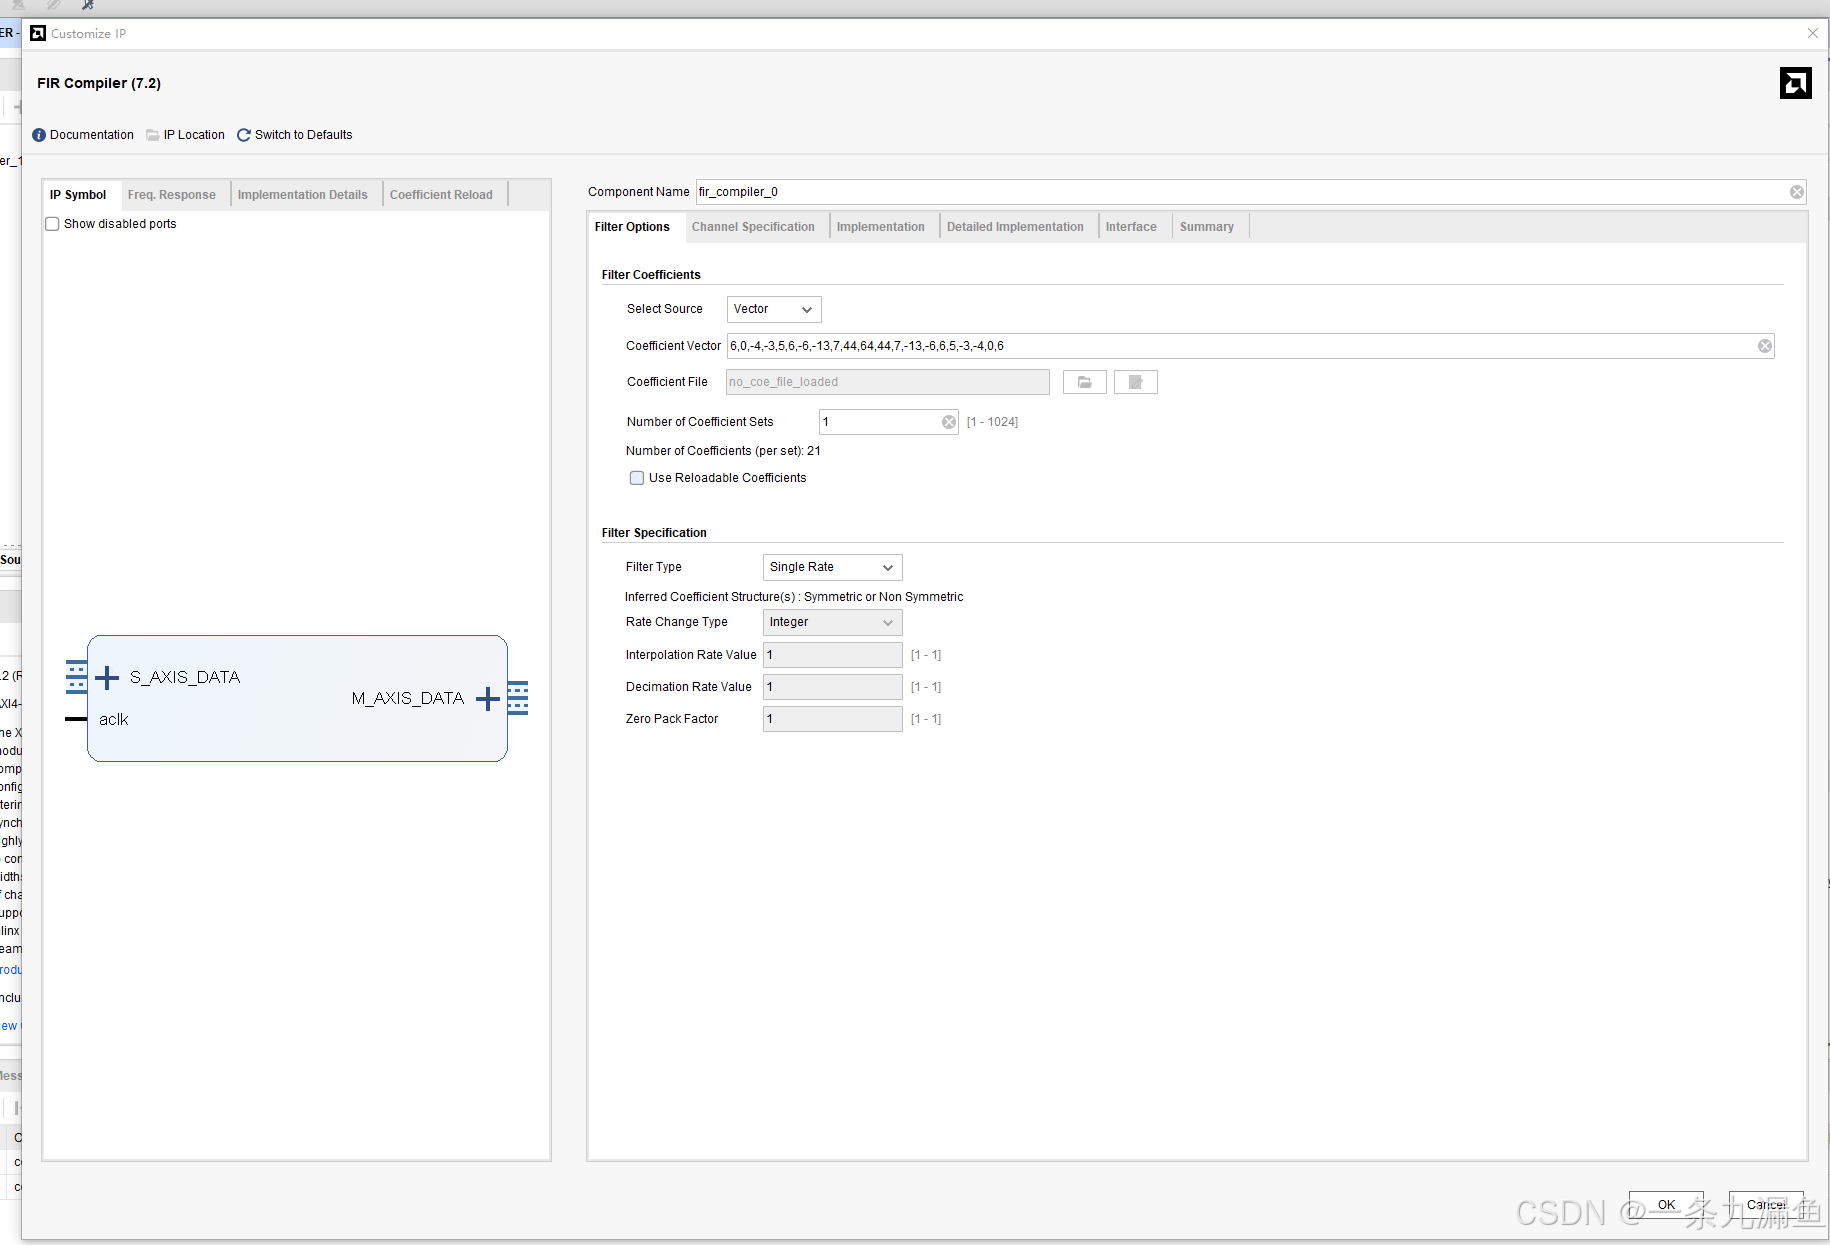Click the Inferred Coefficient Structure(s) text
Image resolution: width=1830 pixels, height=1245 pixels.
[x=794, y=597]
